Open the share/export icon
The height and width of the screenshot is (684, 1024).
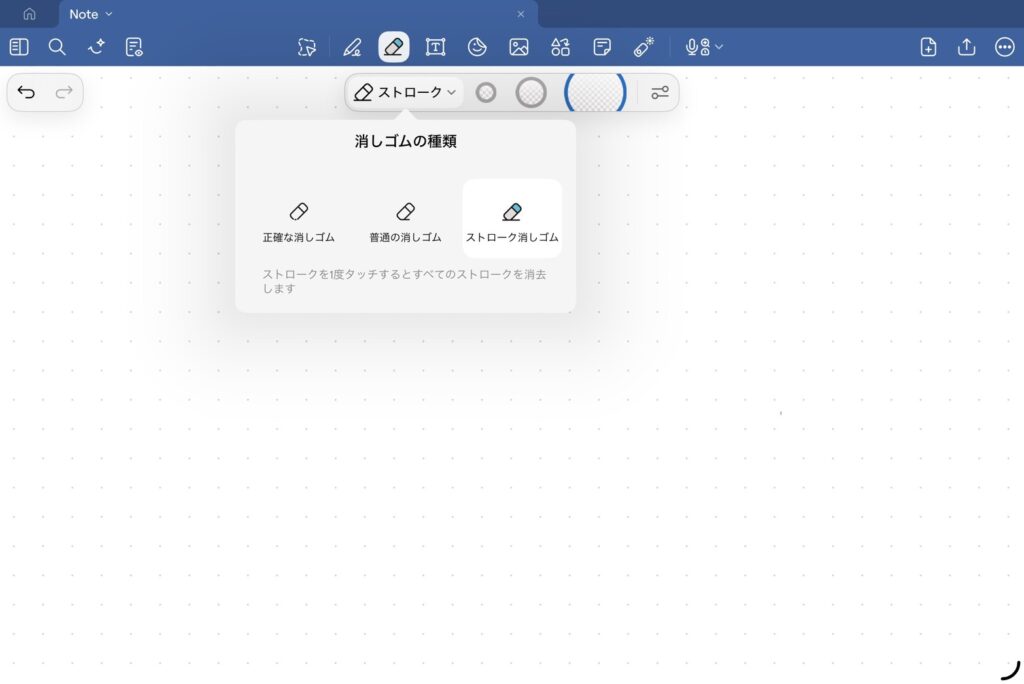(966, 47)
